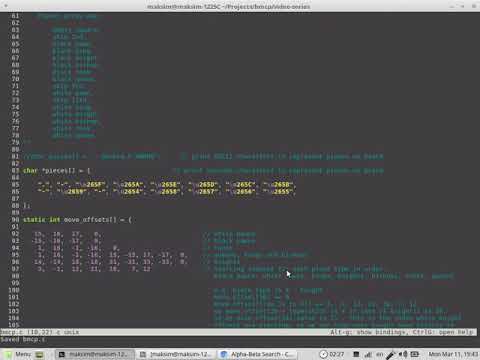
Task: Open the volume speaker tray icon
Action: [403, 354]
